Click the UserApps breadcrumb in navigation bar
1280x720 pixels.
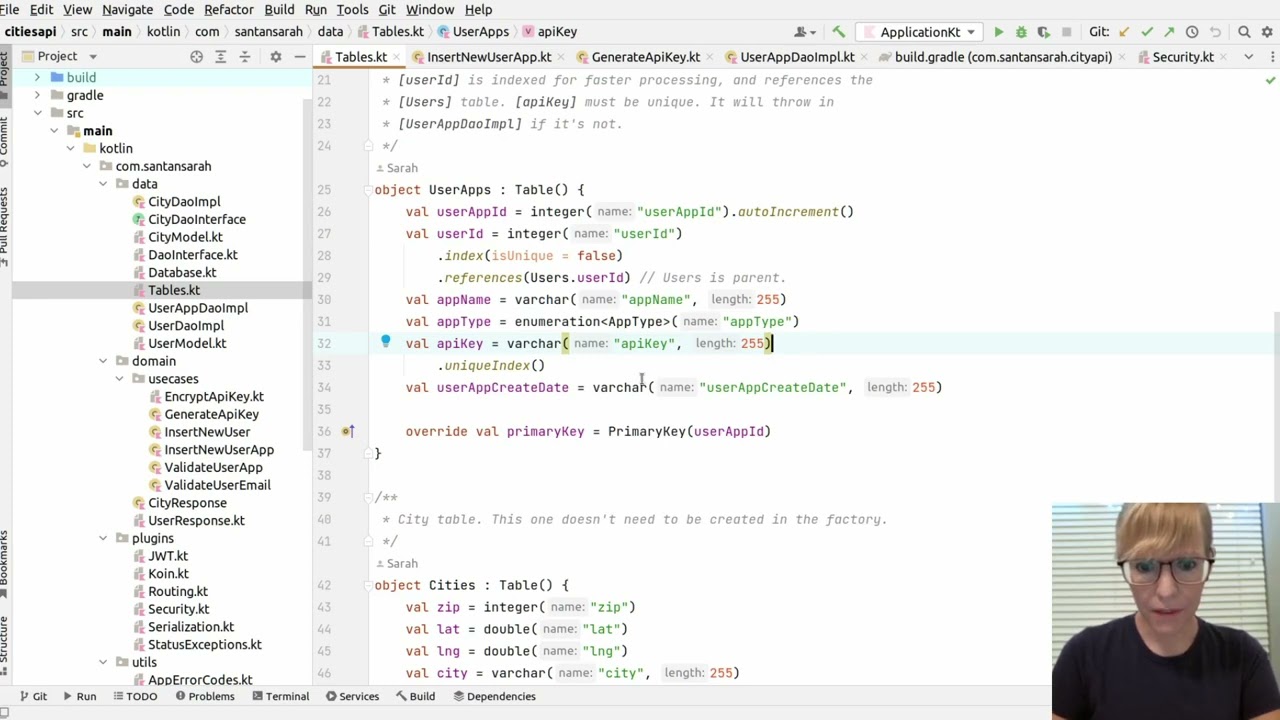pos(473,32)
